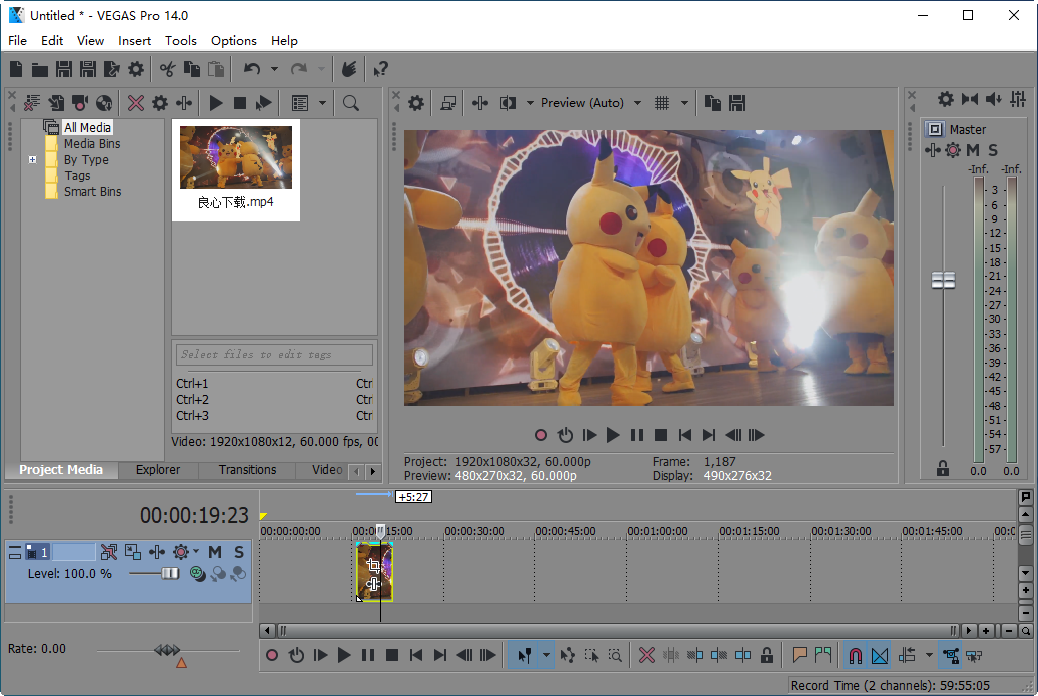
Task: Copy selection using main toolbar Copy icon
Action: (191, 69)
